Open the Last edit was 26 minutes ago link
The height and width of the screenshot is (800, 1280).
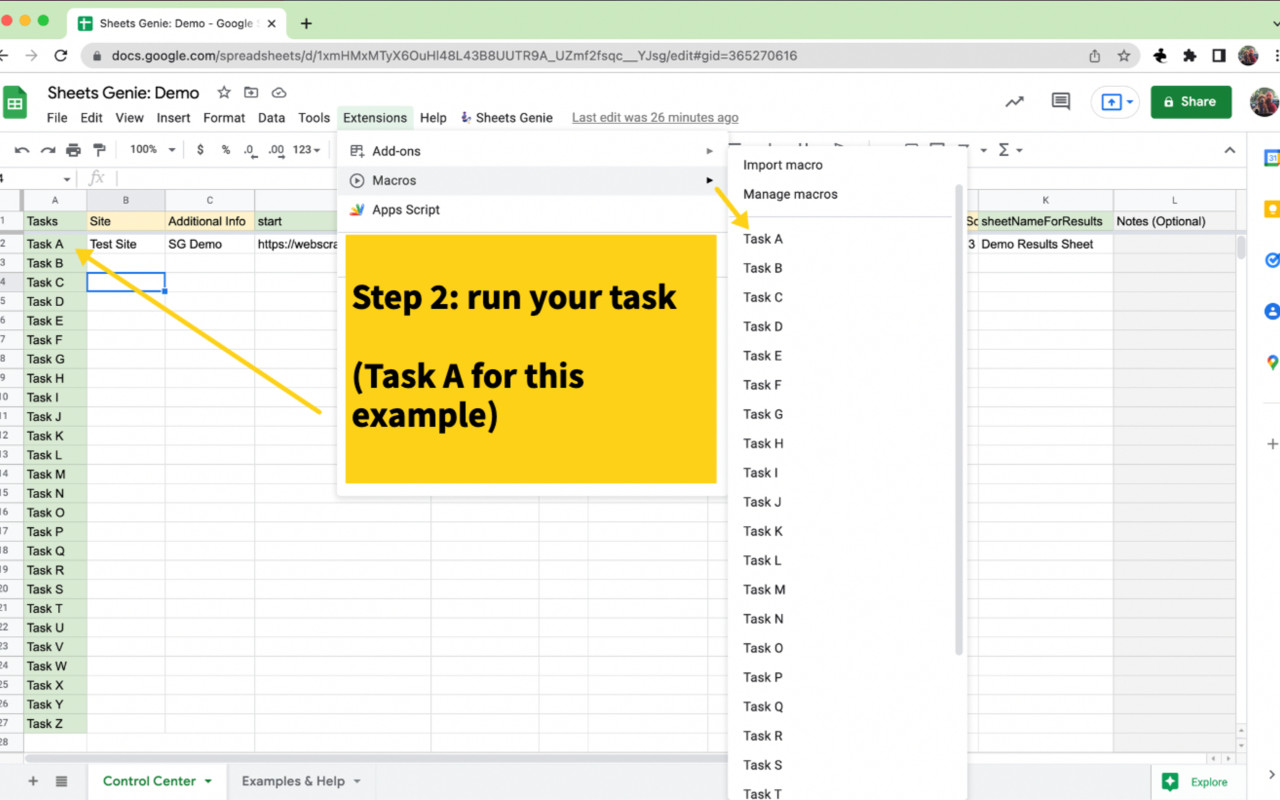click(x=655, y=117)
